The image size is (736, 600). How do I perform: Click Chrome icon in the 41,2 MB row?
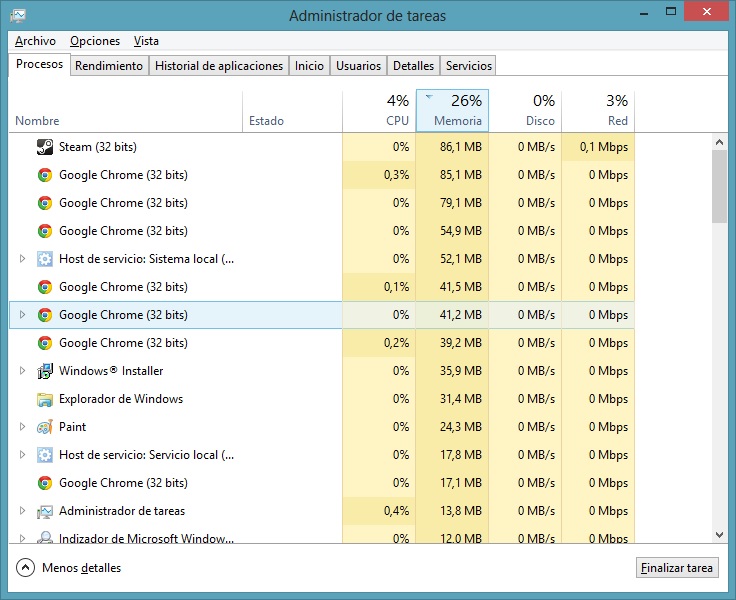pos(45,315)
